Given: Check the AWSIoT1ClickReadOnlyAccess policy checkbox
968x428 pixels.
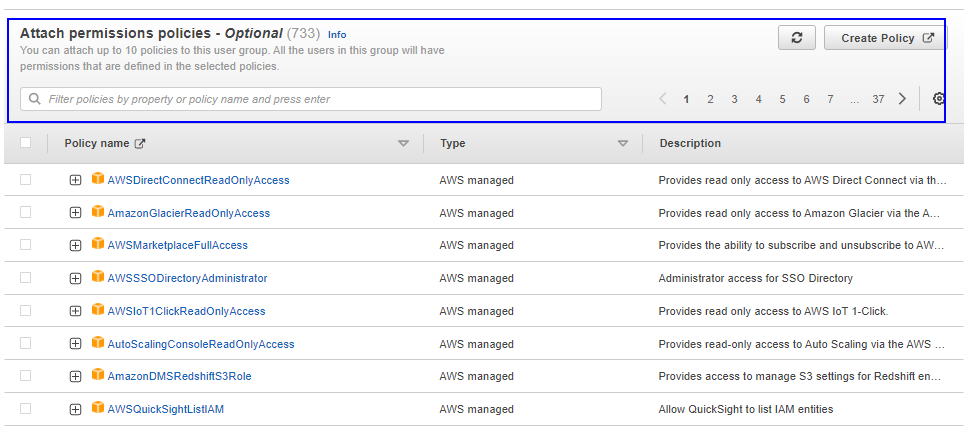Looking at the screenshot, I should [x=25, y=310].
